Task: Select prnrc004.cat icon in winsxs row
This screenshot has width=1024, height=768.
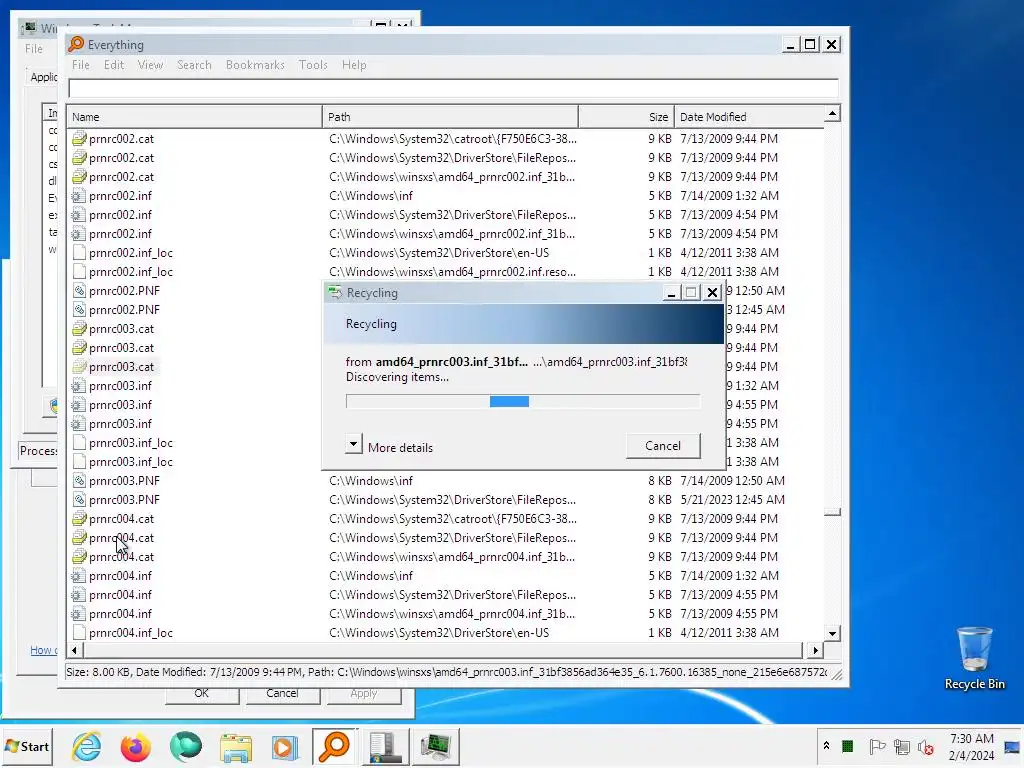Action: tap(79, 556)
